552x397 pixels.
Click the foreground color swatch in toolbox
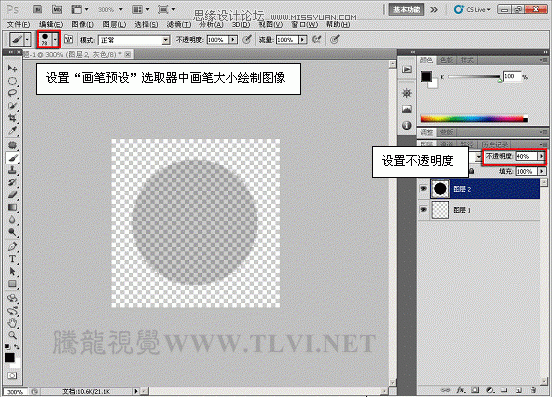pyautogui.click(x=10, y=358)
